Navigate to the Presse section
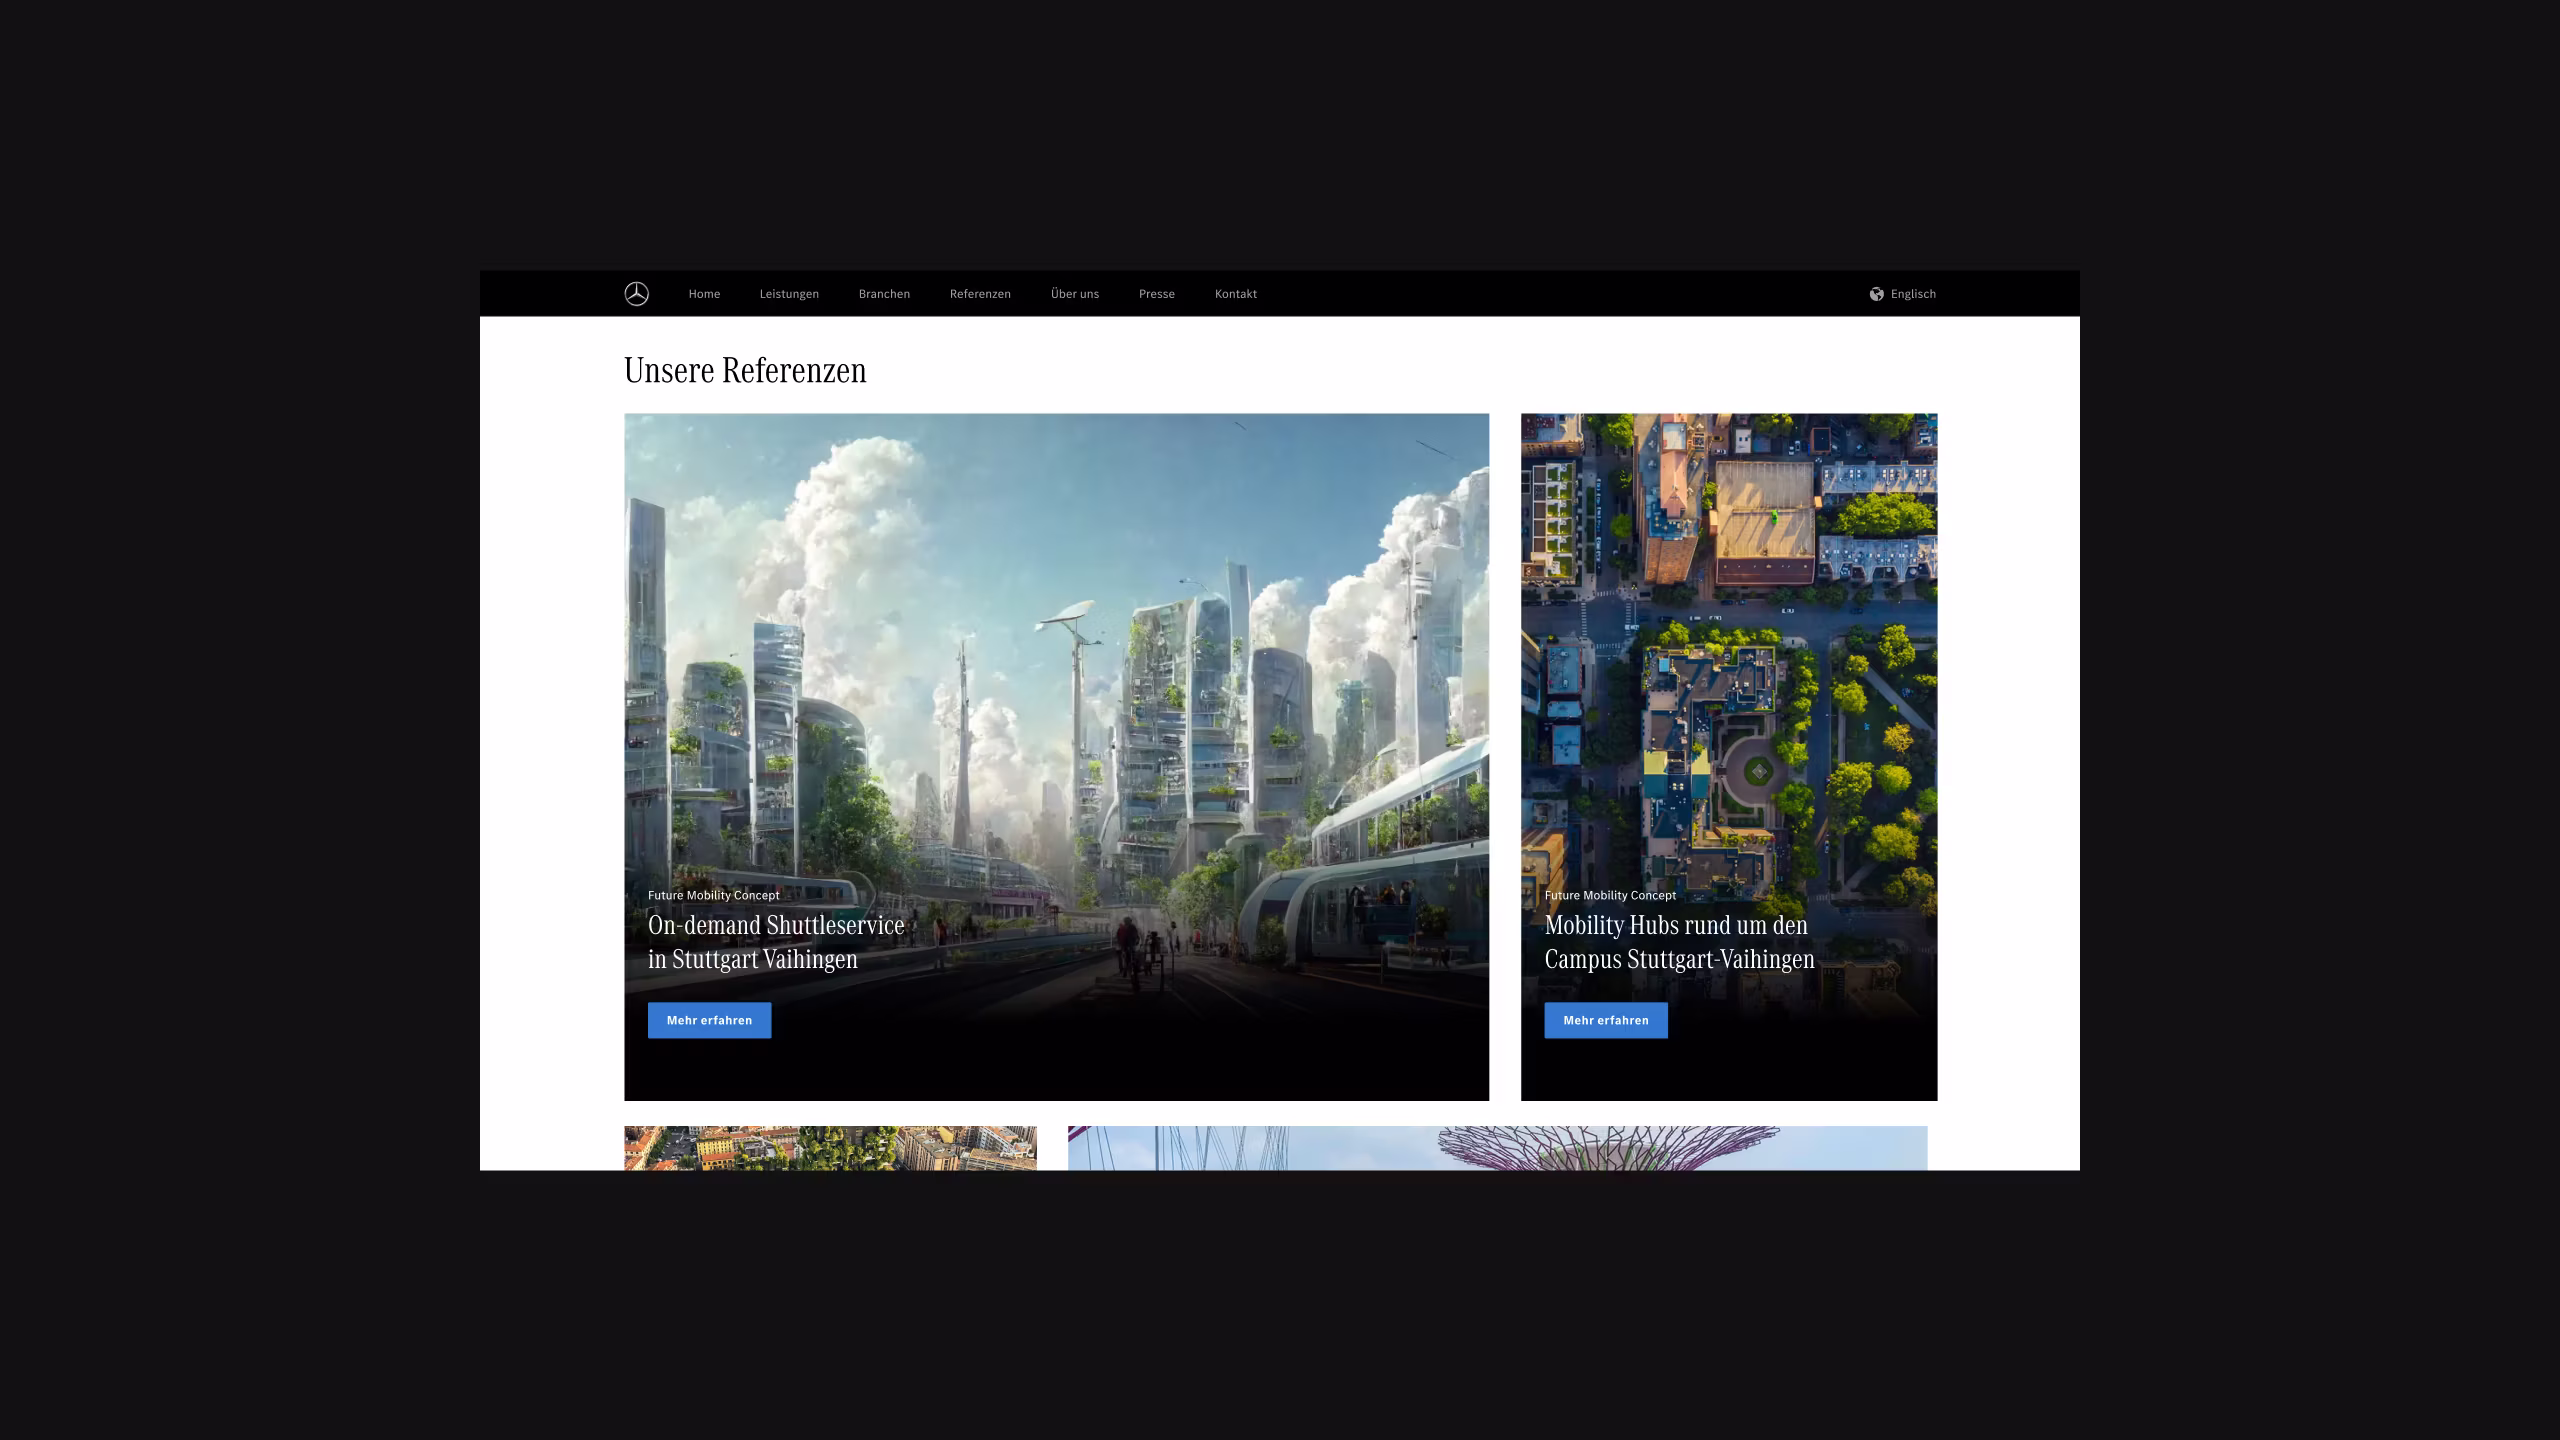Screen dimensions: 2560x1440 1156,294
